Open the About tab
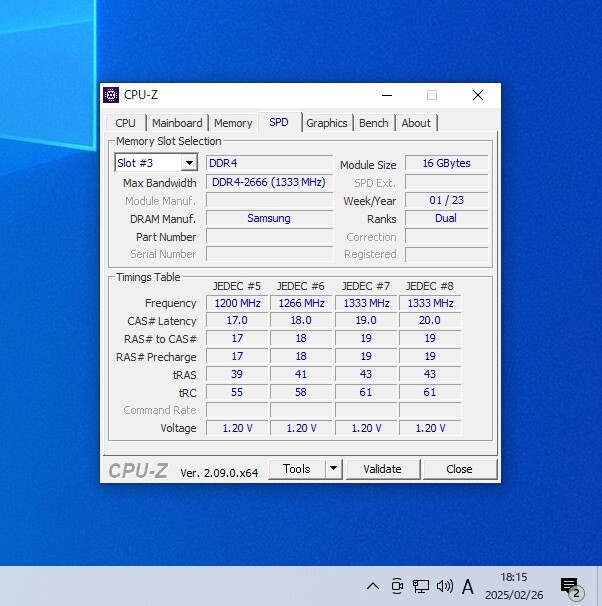 coord(416,123)
